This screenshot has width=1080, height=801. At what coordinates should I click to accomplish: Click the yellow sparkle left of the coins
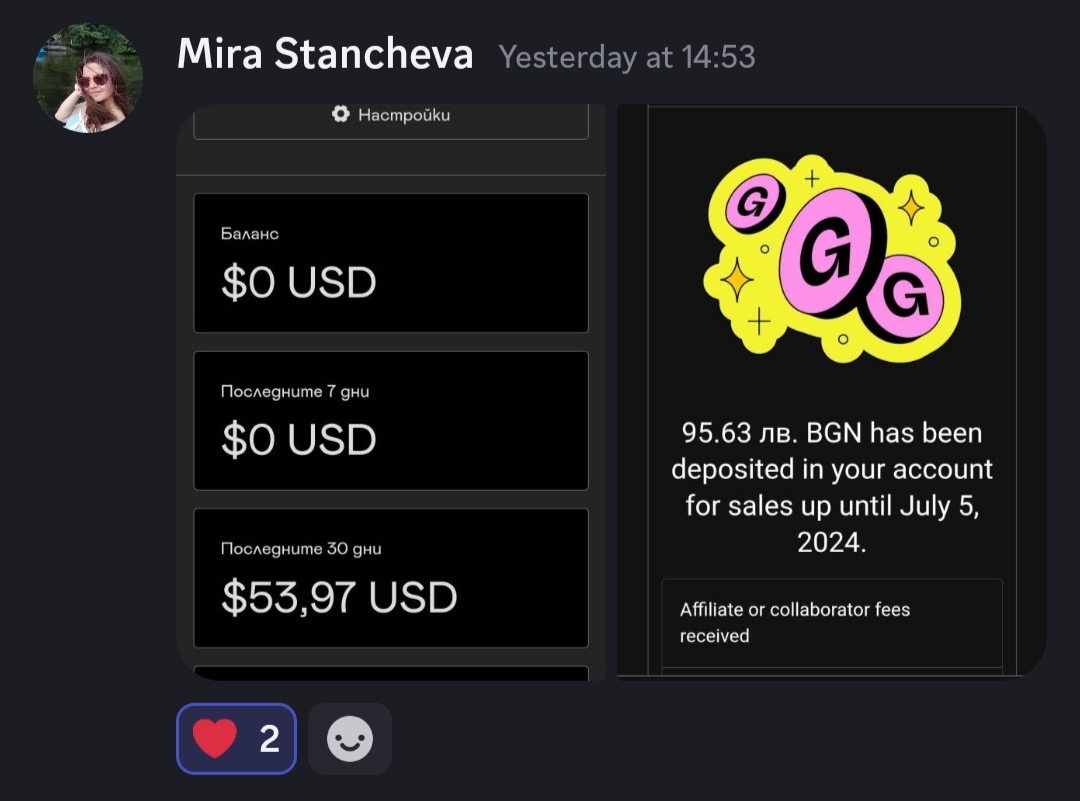point(736,281)
